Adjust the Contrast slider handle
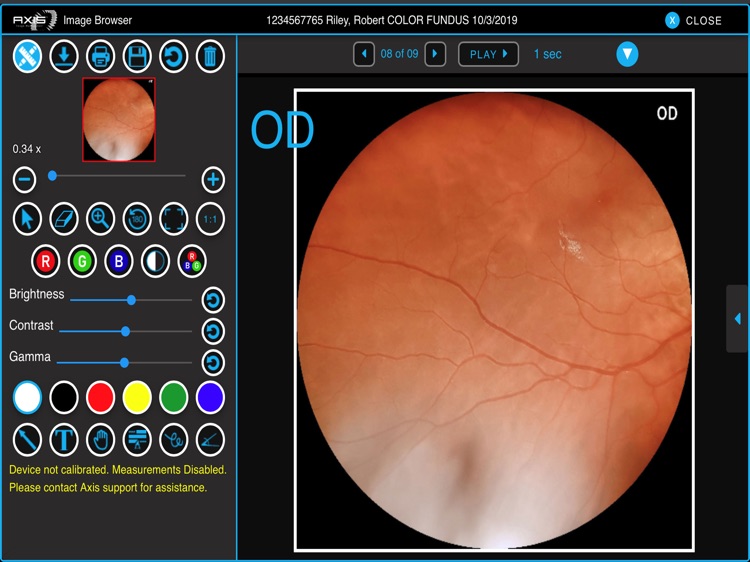 click(x=125, y=331)
